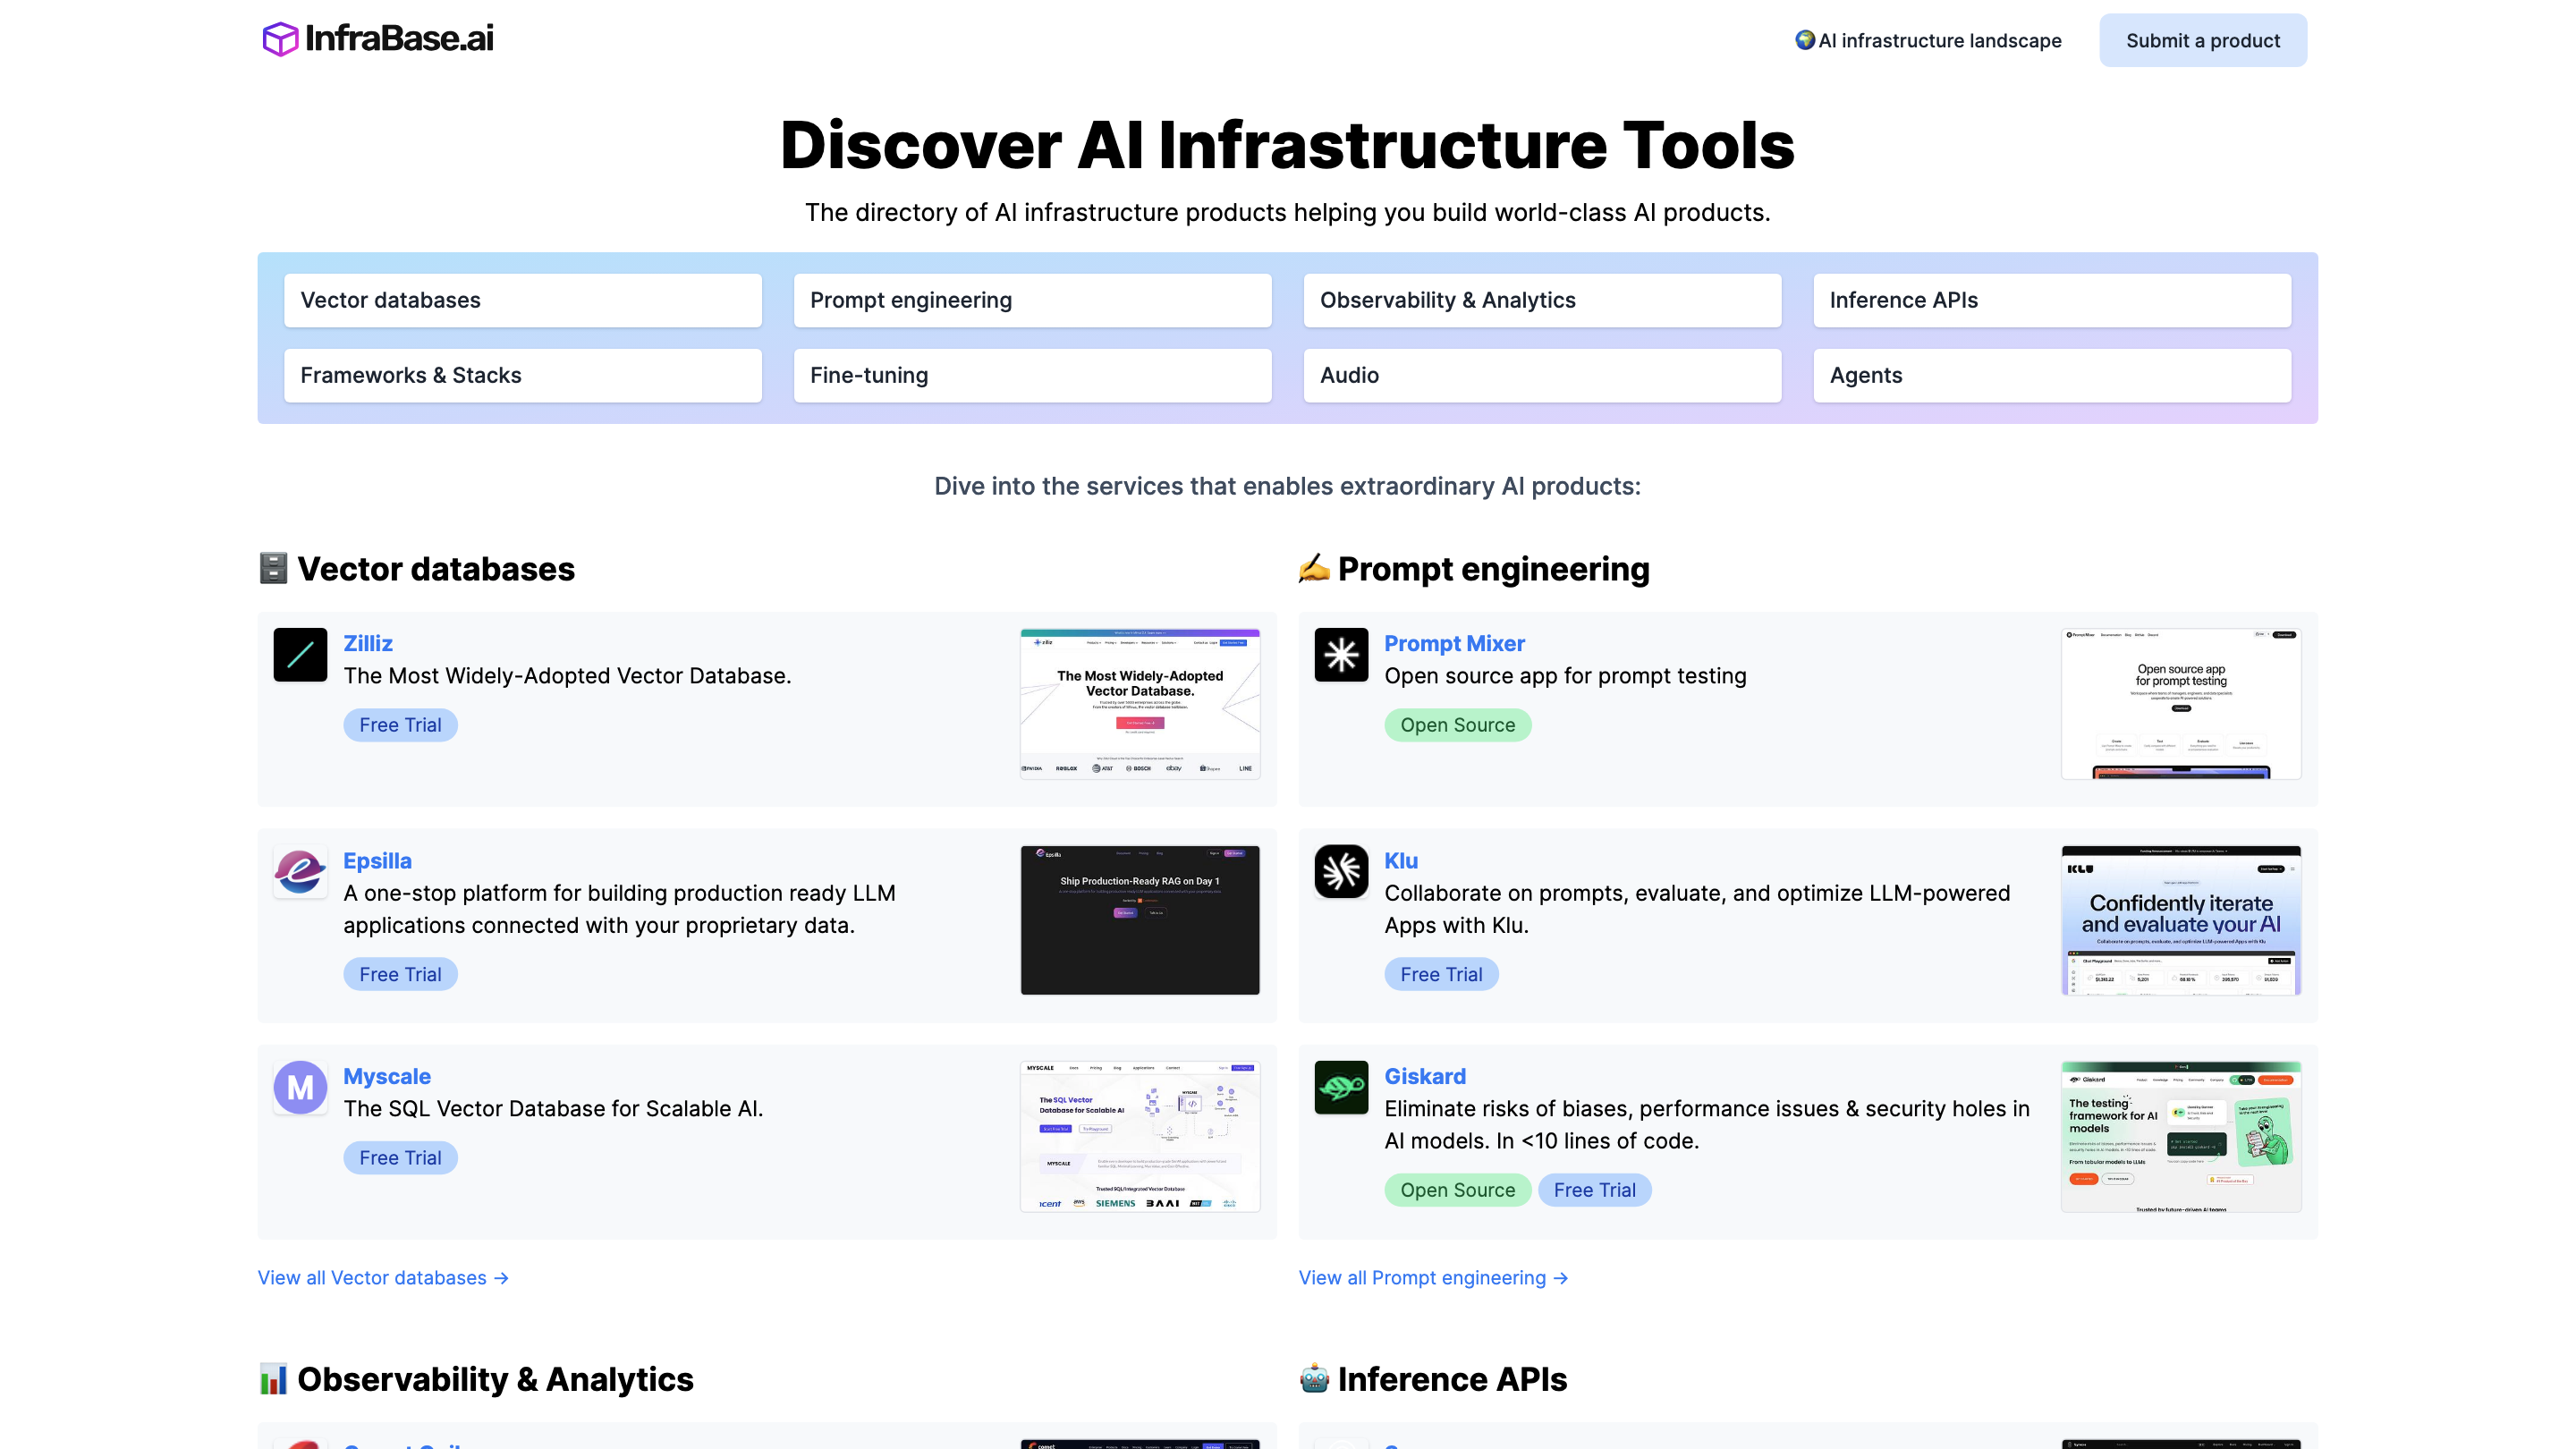Click the Prompt Mixer logo icon

coord(1341,654)
